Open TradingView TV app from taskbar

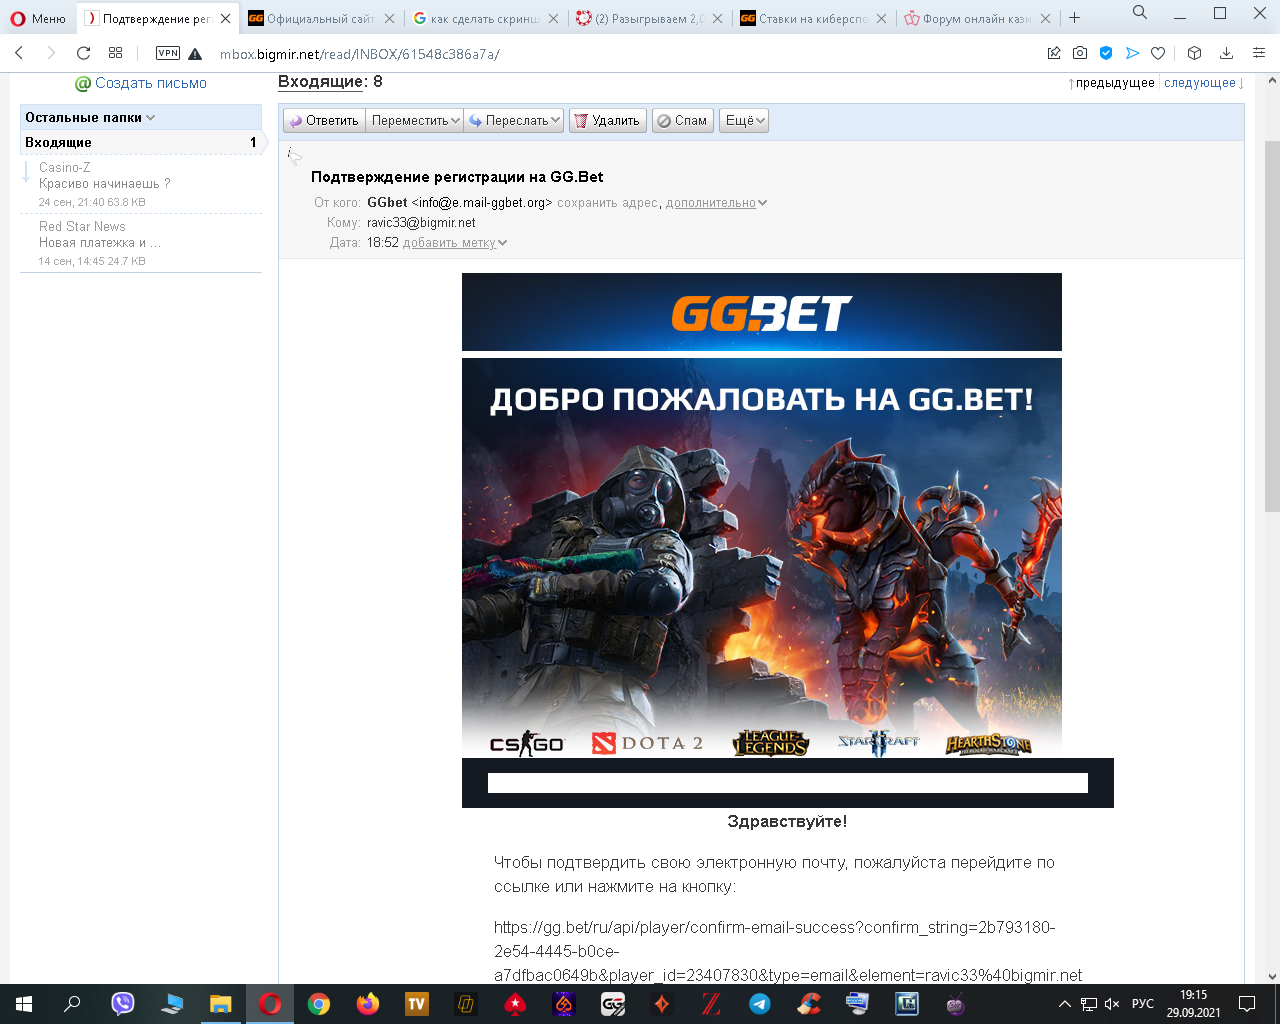click(x=417, y=1004)
